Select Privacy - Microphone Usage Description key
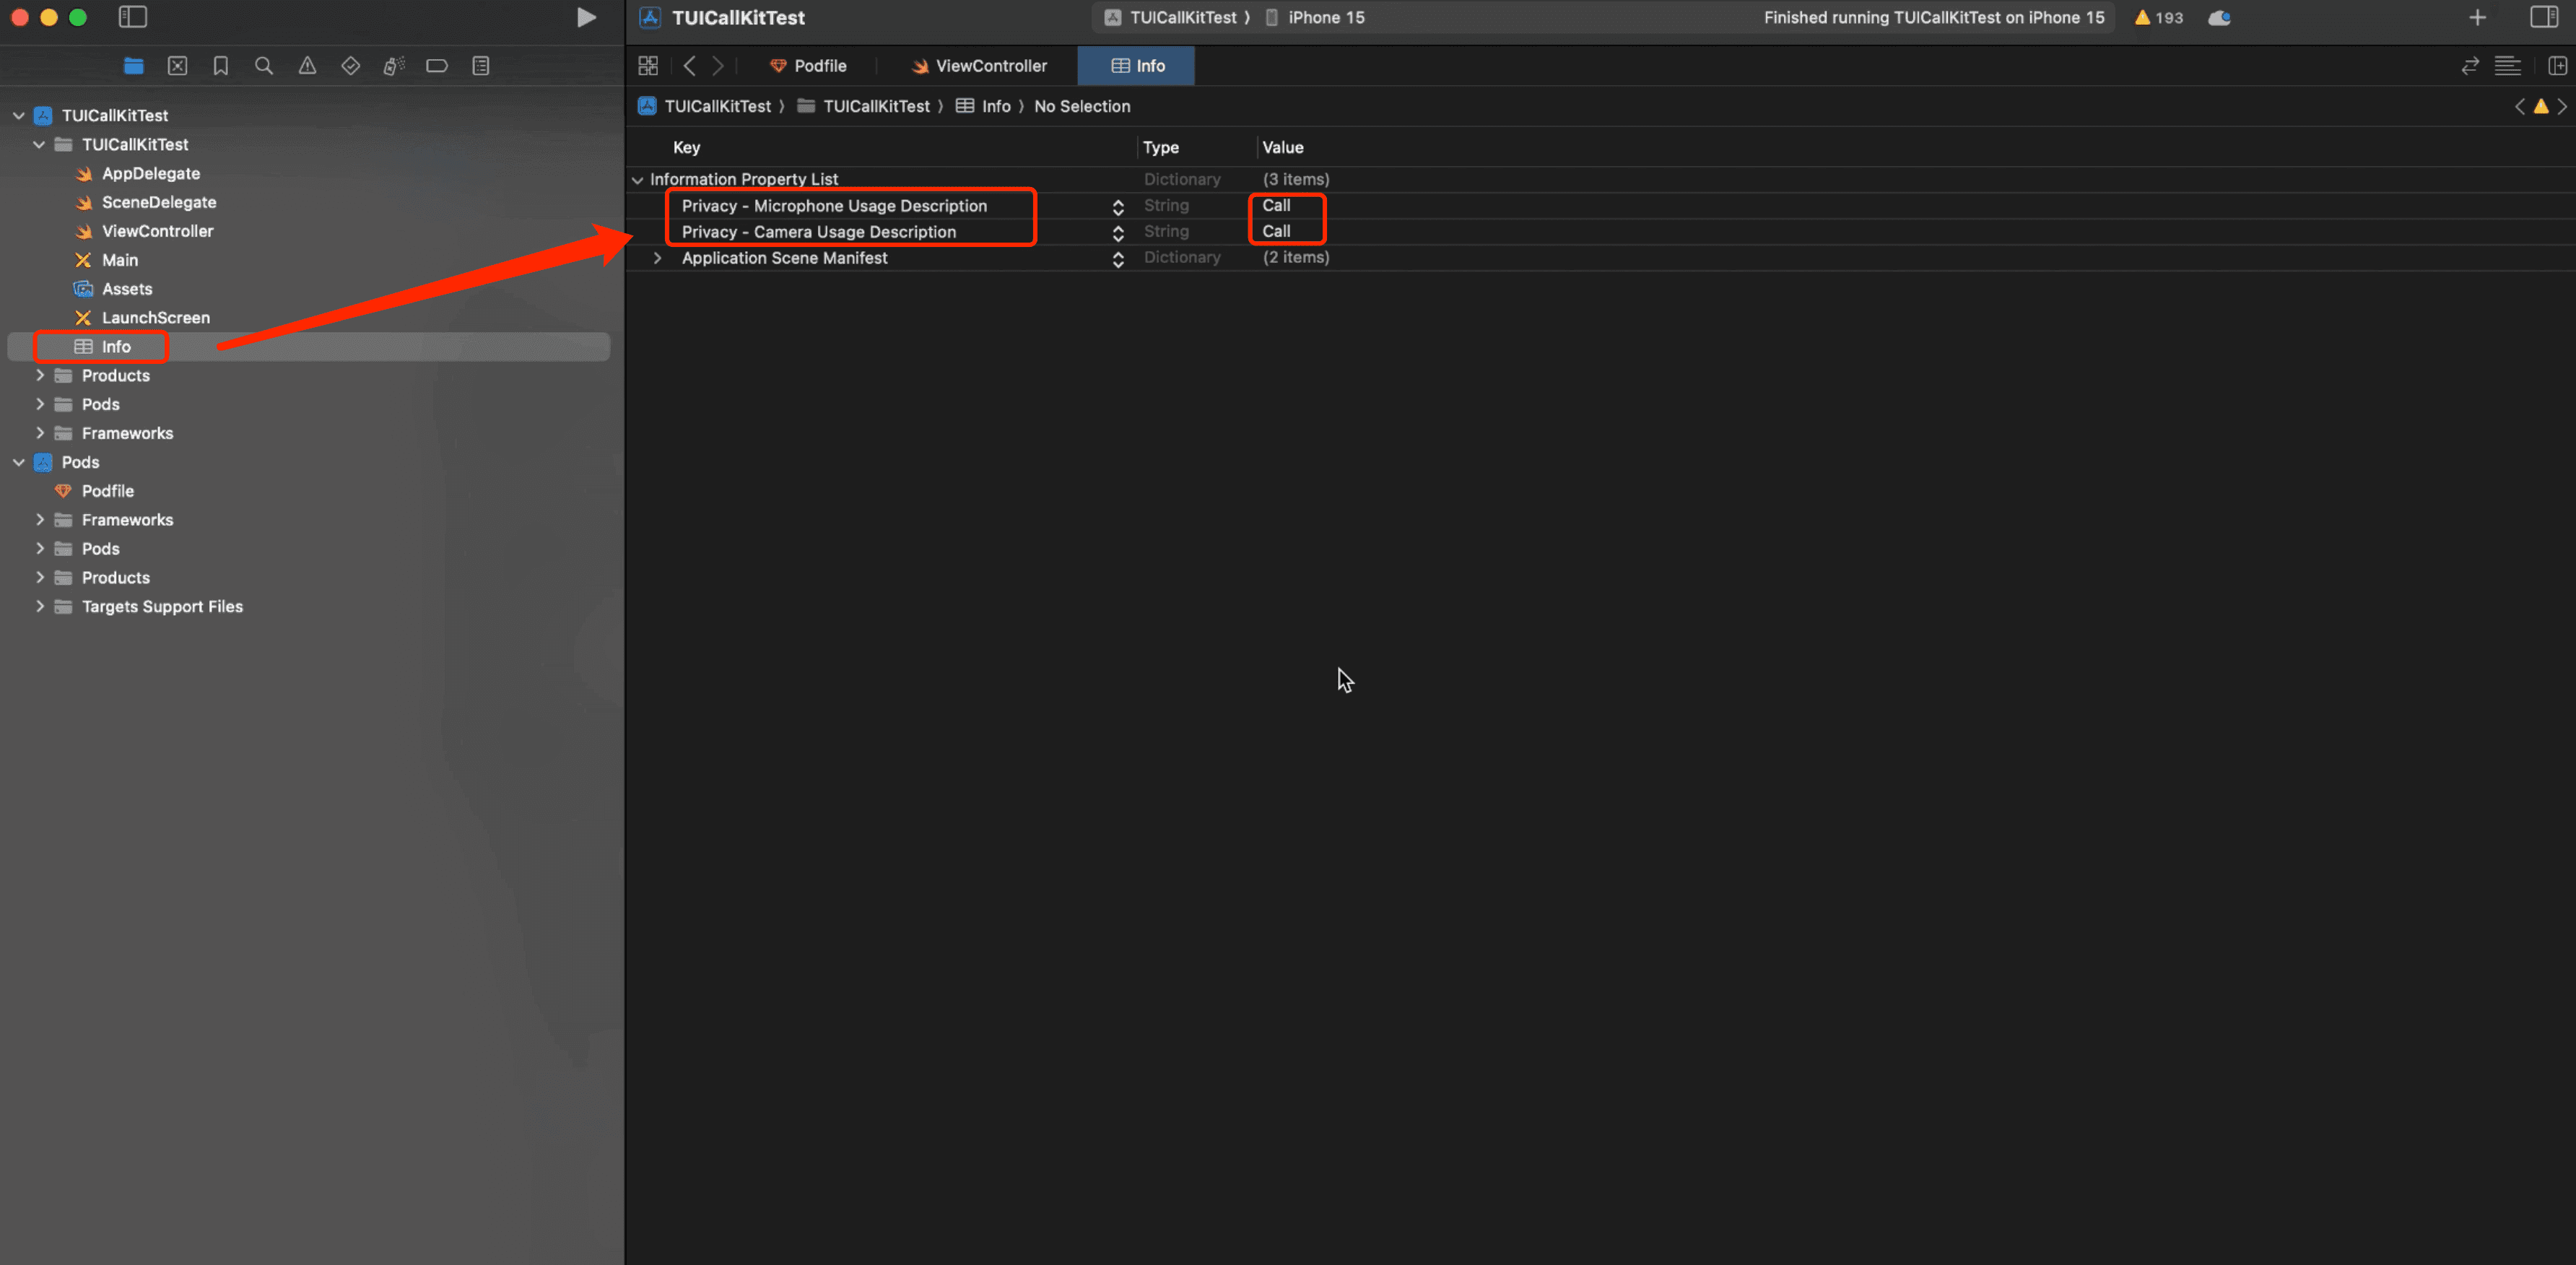The image size is (2576, 1265). [834, 206]
